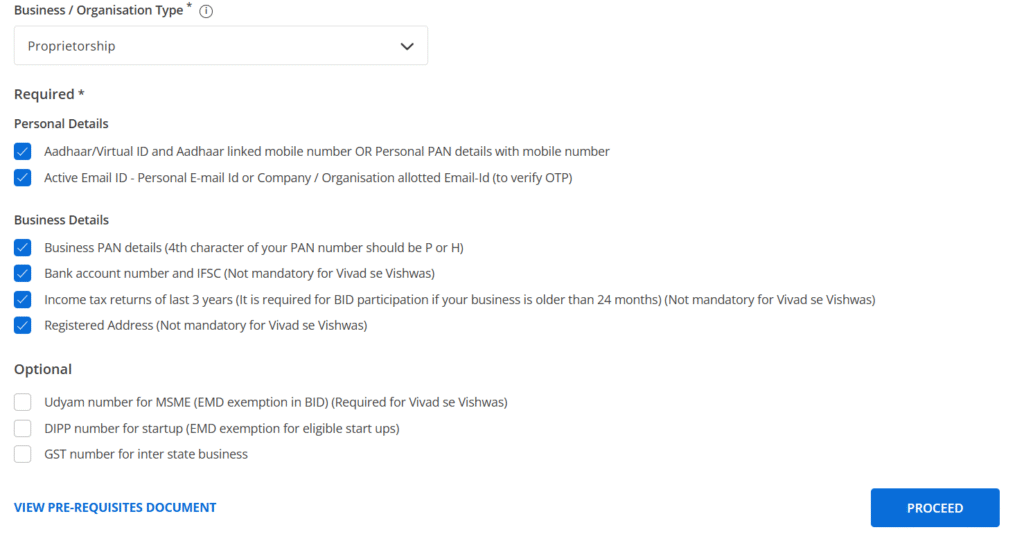The image size is (1024, 541).
Task: Uncheck the Registered Address checkbox
Action: click(x=23, y=325)
